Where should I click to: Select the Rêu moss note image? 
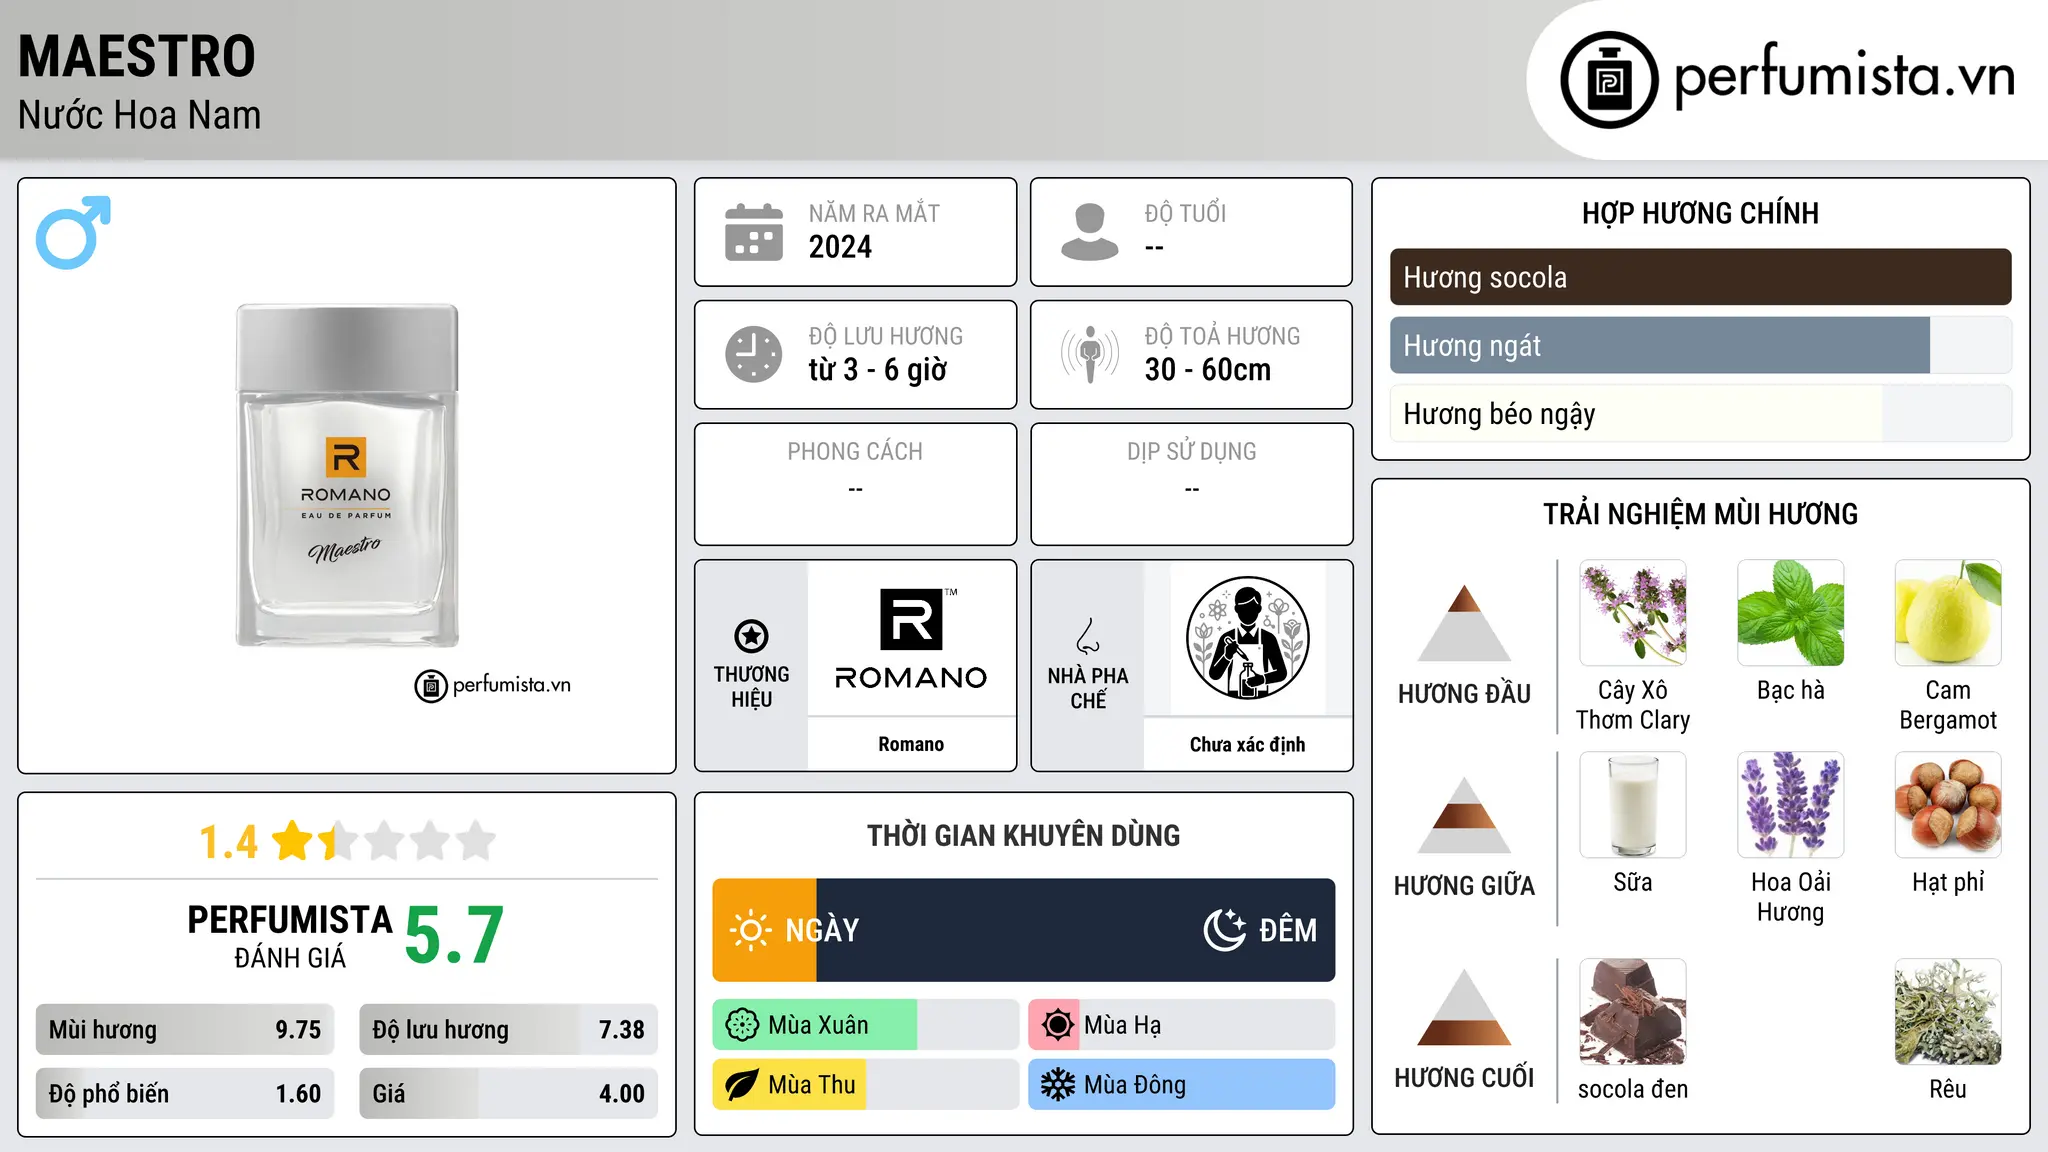click(x=1948, y=1012)
